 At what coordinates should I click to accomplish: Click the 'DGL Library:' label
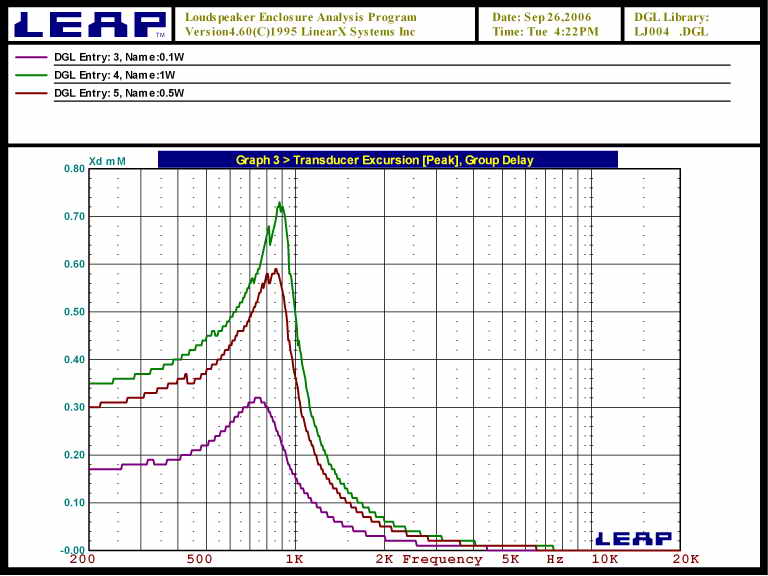[x=672, y=17]
